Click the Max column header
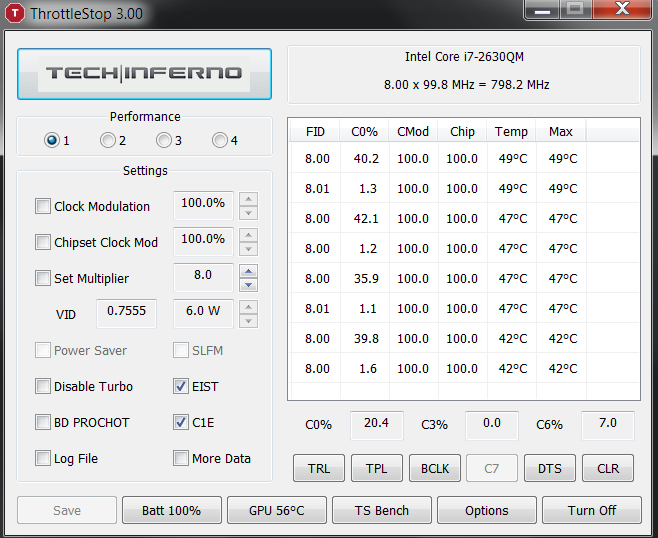Screen dimensions: 658x538 click(561, 132)
